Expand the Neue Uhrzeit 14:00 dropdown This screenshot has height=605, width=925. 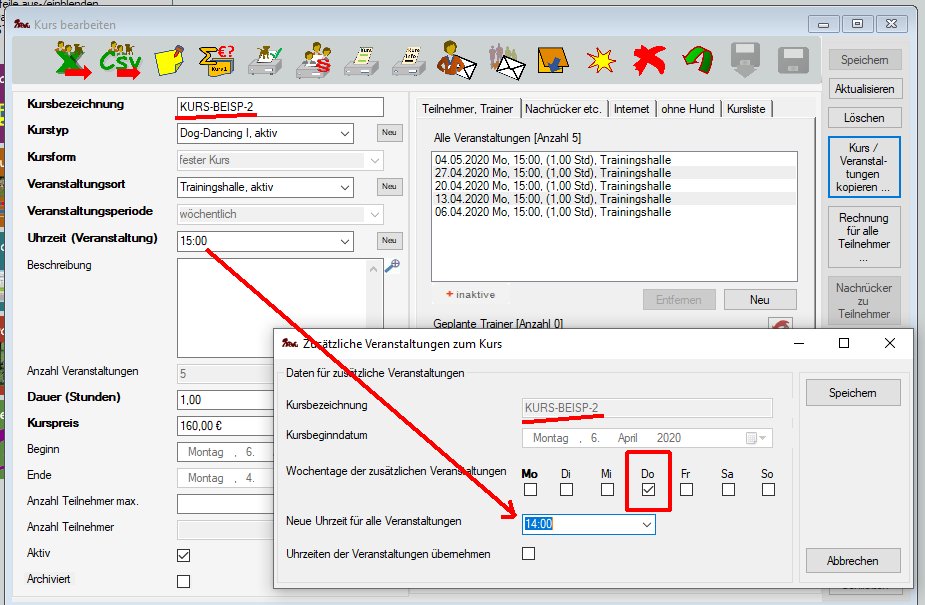pos(647,524)
